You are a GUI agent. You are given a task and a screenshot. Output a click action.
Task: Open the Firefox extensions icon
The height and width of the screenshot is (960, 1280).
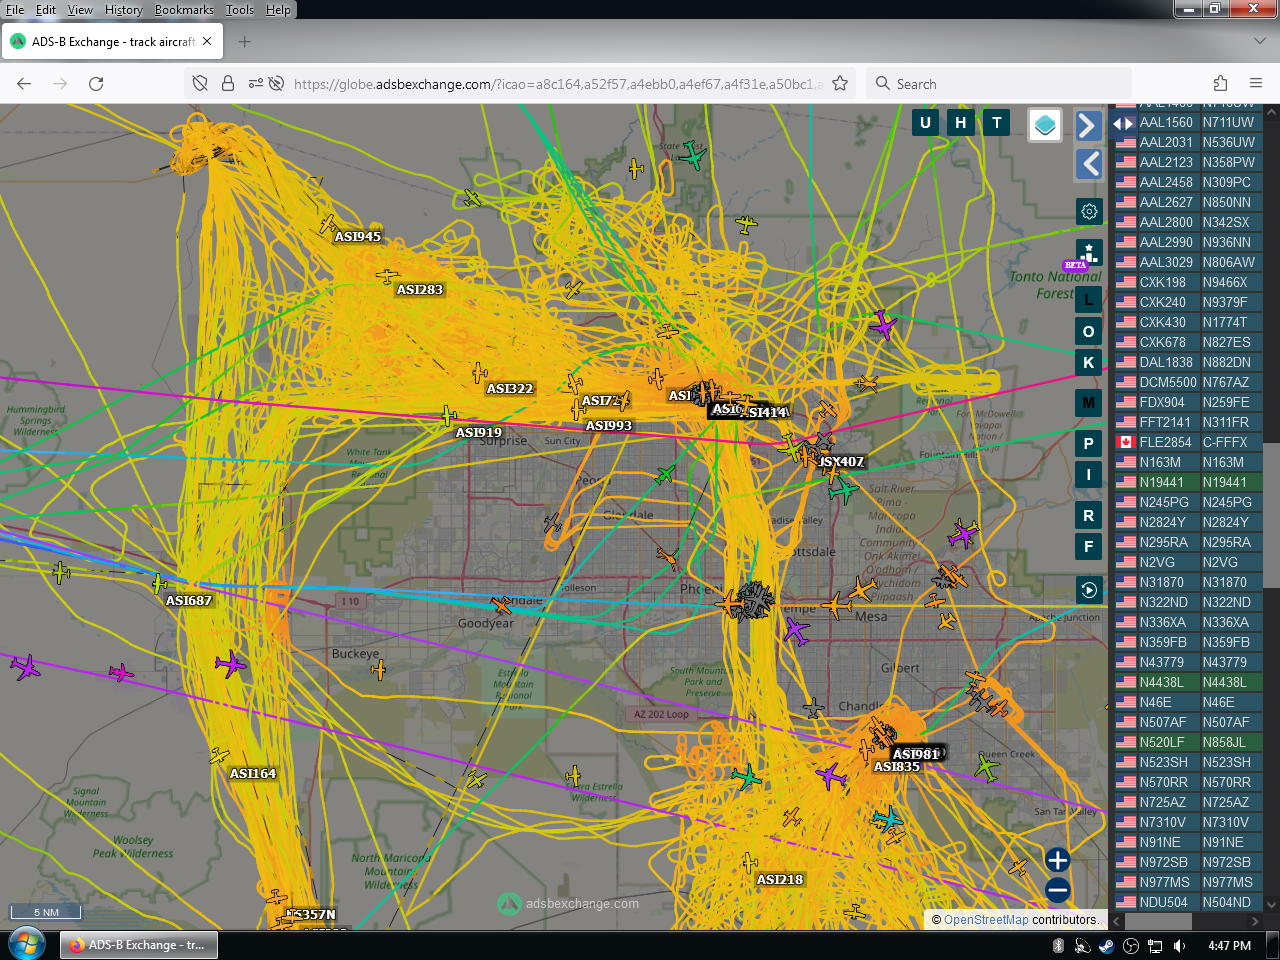(x=1220, y=84)
